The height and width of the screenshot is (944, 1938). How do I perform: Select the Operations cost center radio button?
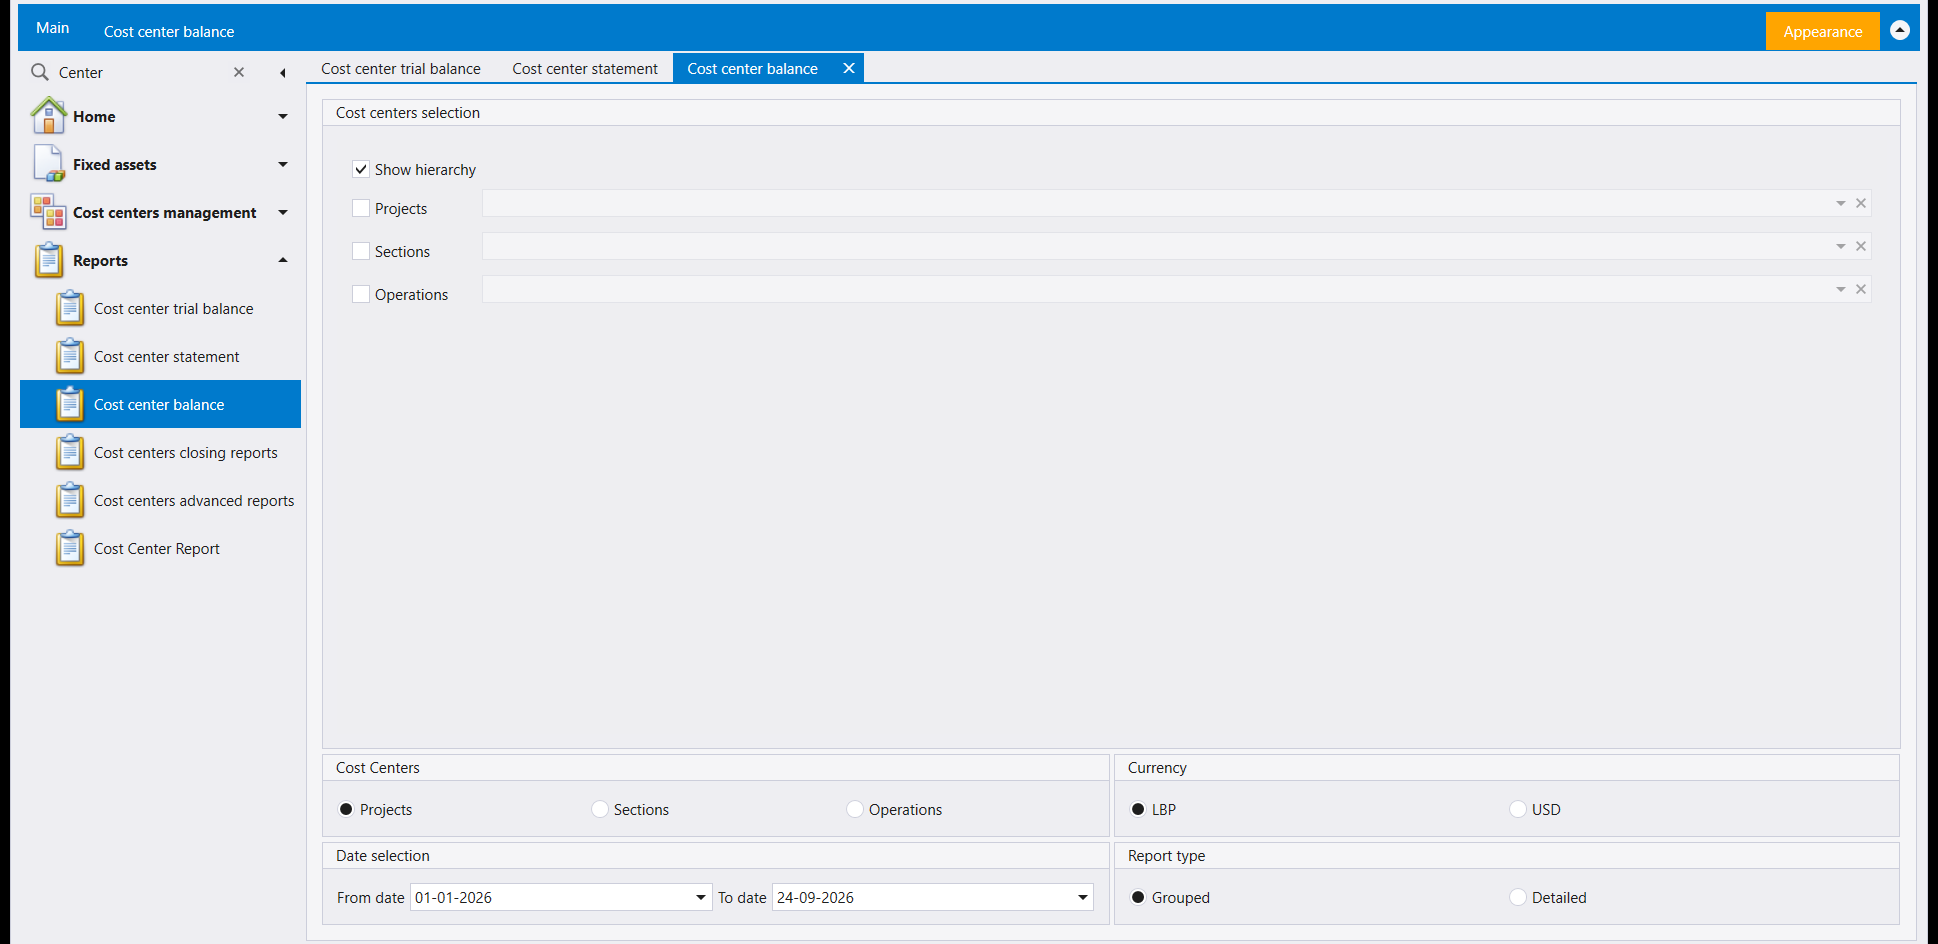click(x=855, y=809)
